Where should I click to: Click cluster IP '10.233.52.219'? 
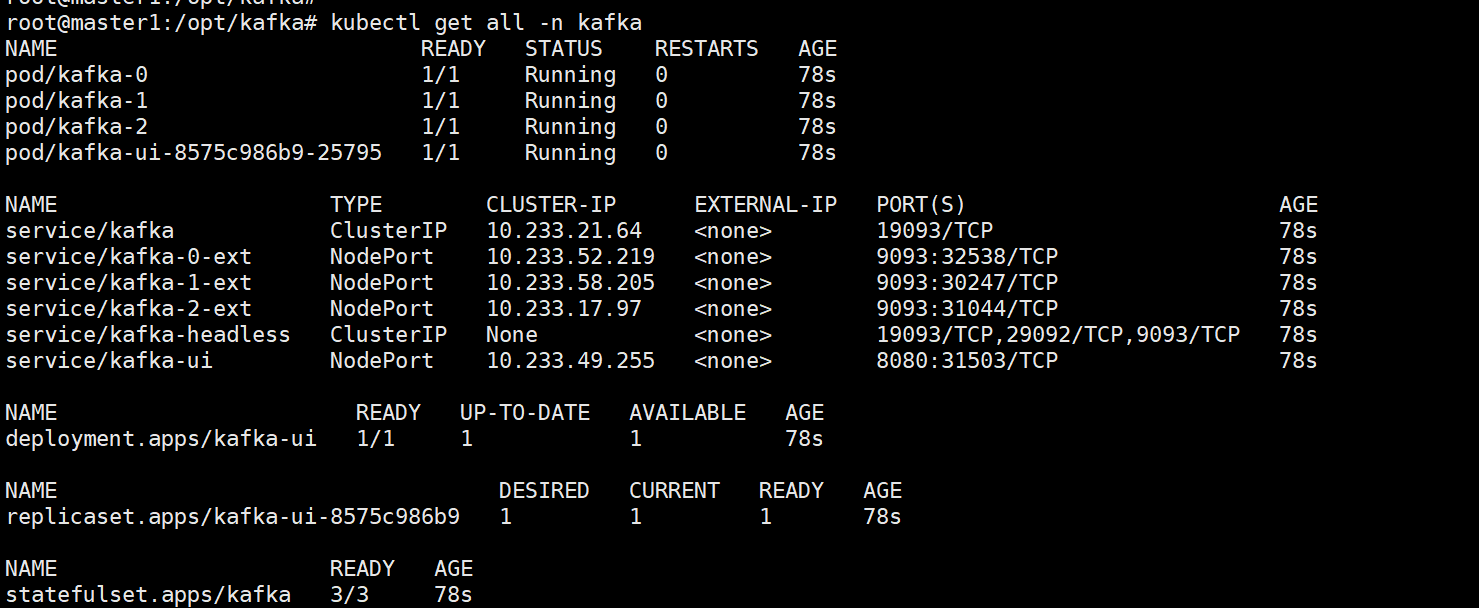(x=571, y=257)
